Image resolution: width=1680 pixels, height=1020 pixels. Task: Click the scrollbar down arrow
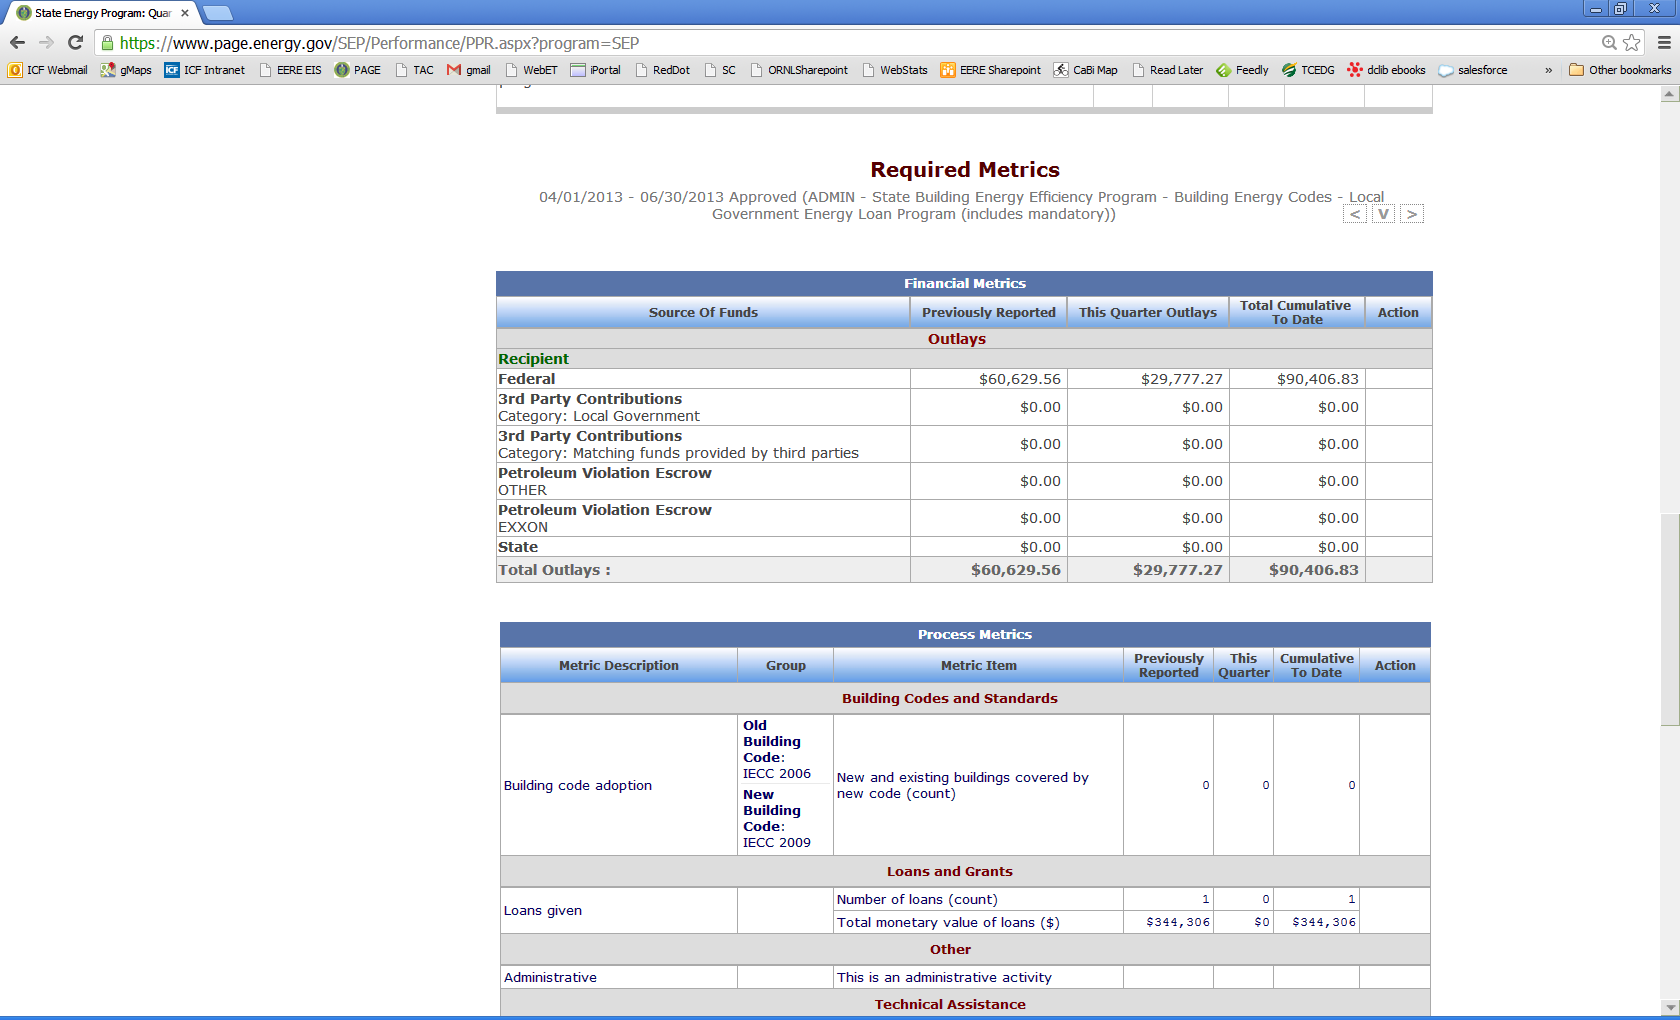[1669, 1007]
